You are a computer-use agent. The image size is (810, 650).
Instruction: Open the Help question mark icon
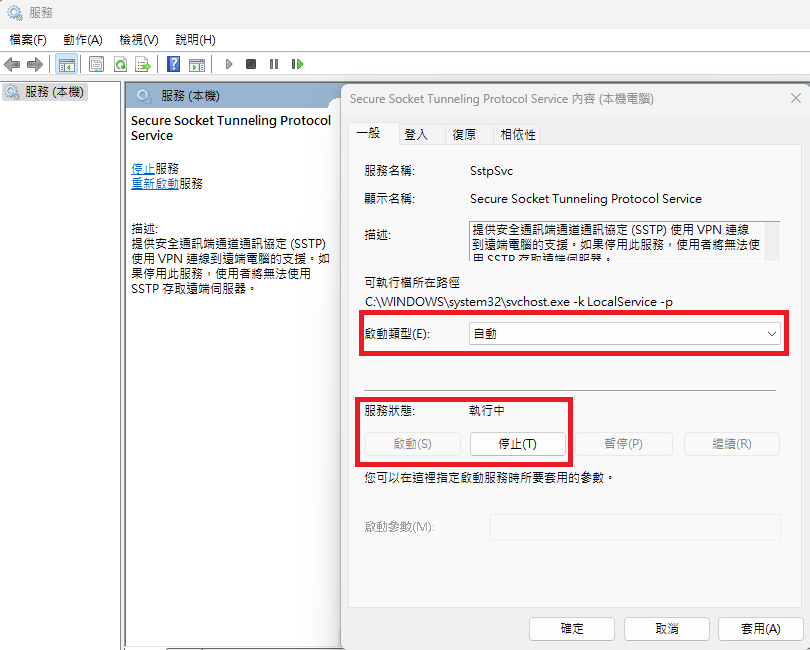[174, 65]
